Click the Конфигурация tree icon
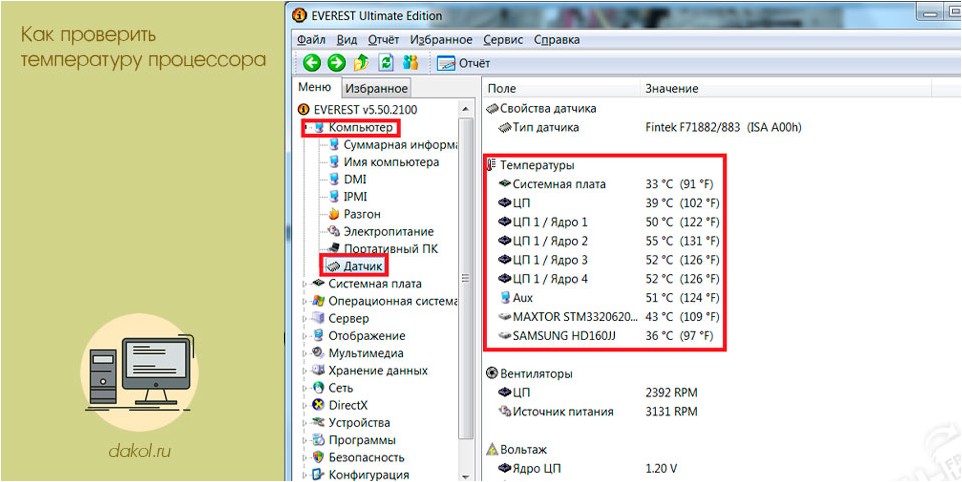 (318, 475)
